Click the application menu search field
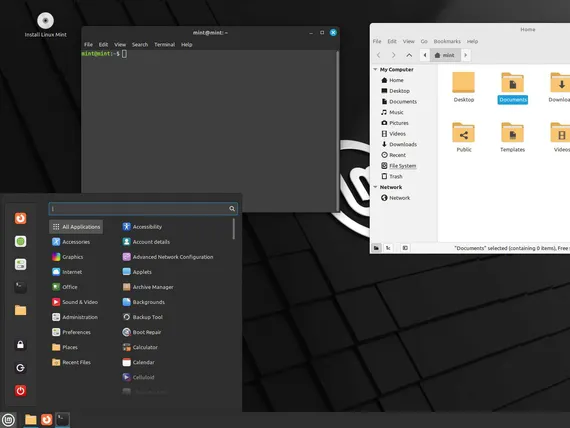Viewport: 570px width, 428px height. (x=143, y=208)
